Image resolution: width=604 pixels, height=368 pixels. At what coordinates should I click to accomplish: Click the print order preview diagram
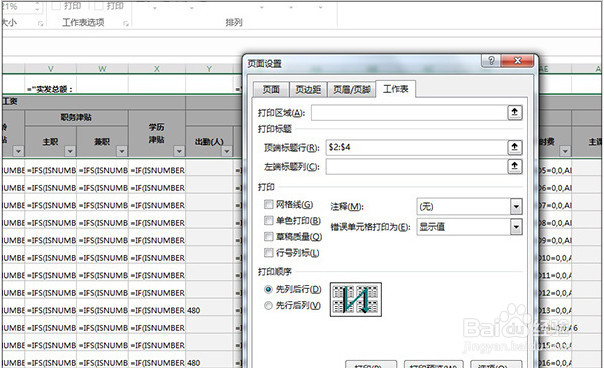click(x=356, y=299)
